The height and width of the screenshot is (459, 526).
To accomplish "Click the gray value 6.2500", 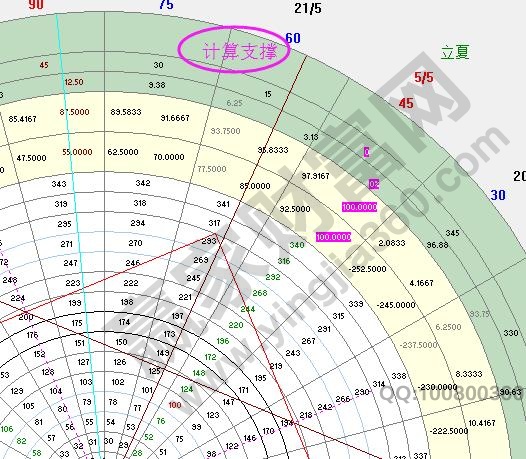I will [x=448, y=327].
